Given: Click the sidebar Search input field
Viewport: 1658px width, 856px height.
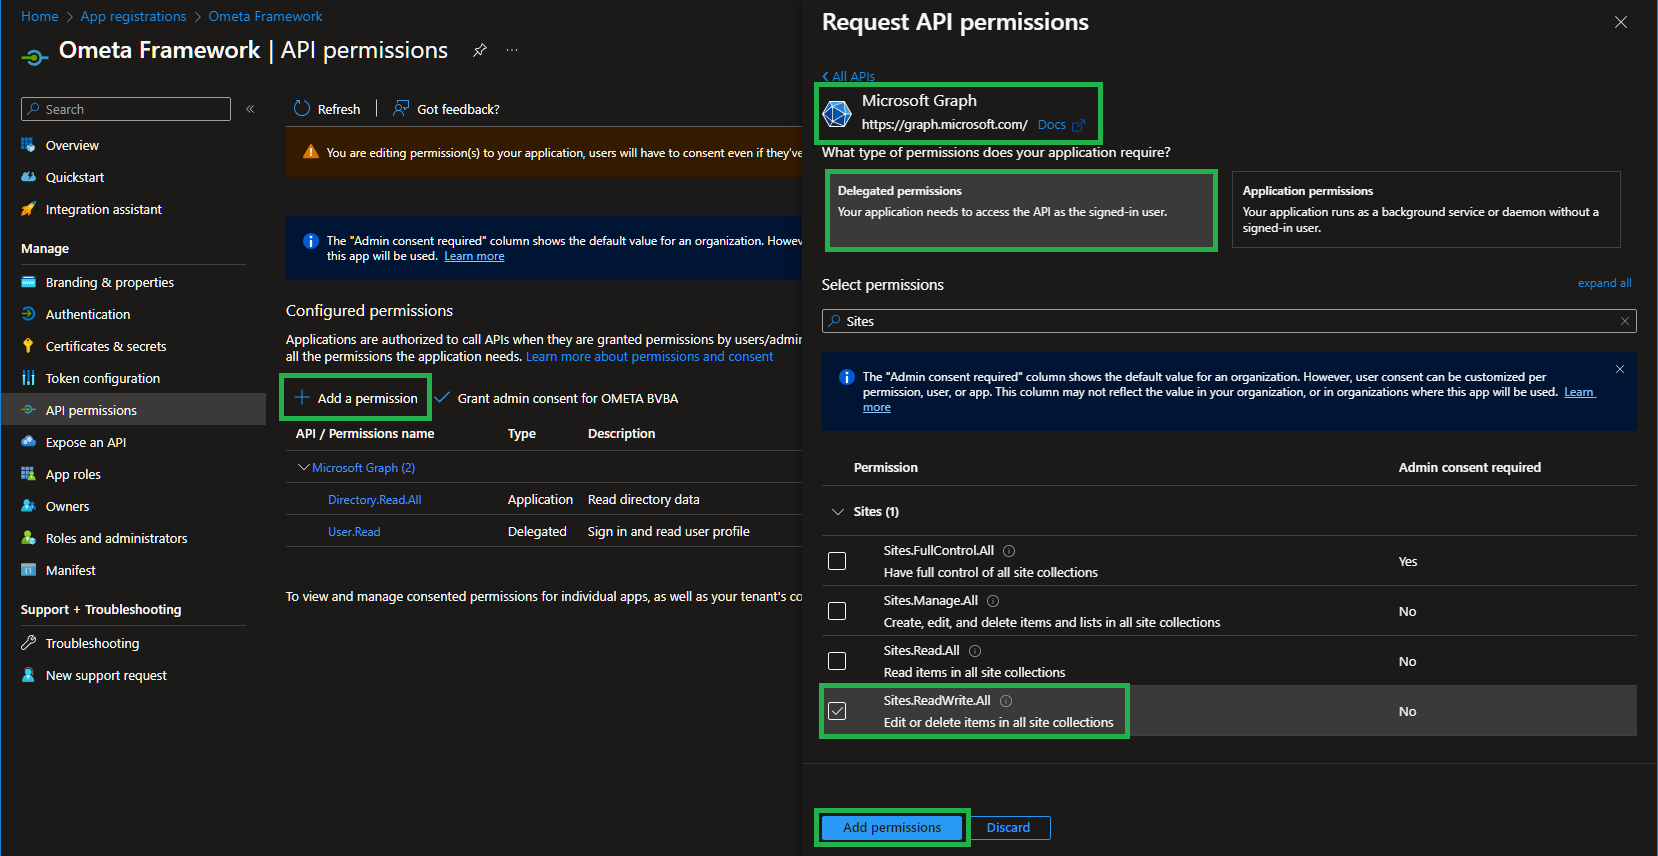Looking at the screenshot, I should point(126,109).
